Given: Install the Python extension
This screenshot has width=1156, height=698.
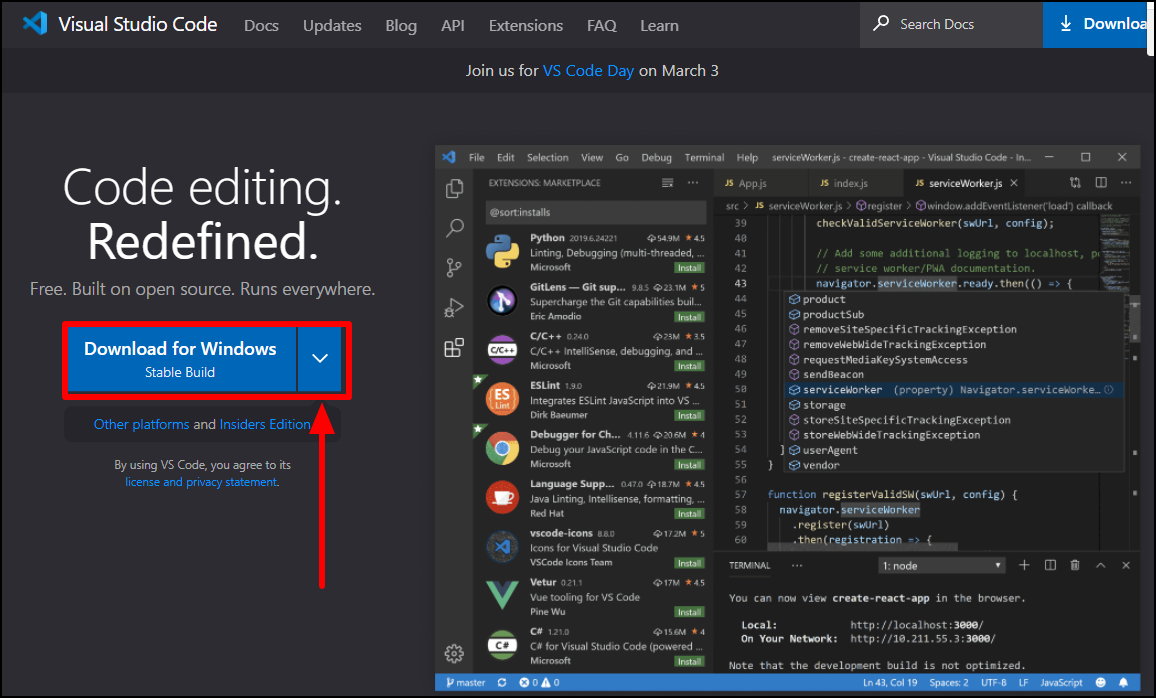Looking at the screenshot, I should click(x=689, y=268).
